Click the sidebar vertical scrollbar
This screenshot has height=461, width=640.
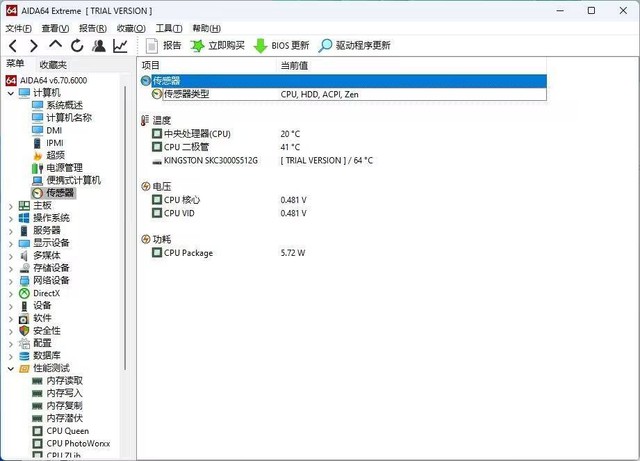pos(125,229)
